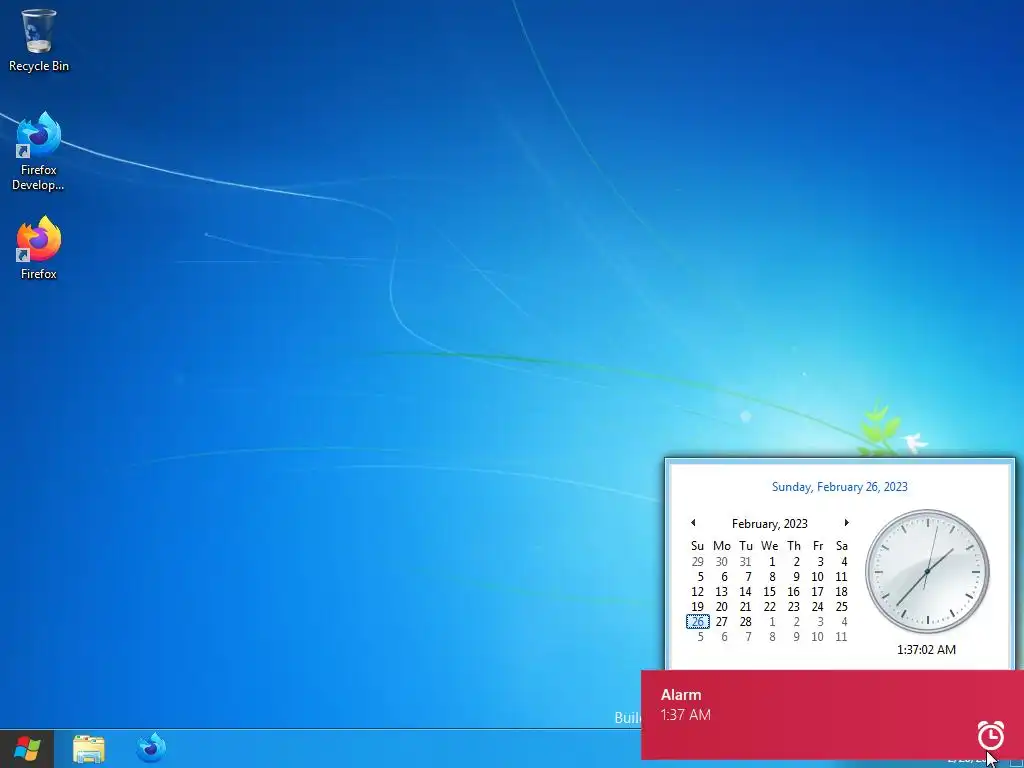Click the February, 2023 month header

pos(769,524)
